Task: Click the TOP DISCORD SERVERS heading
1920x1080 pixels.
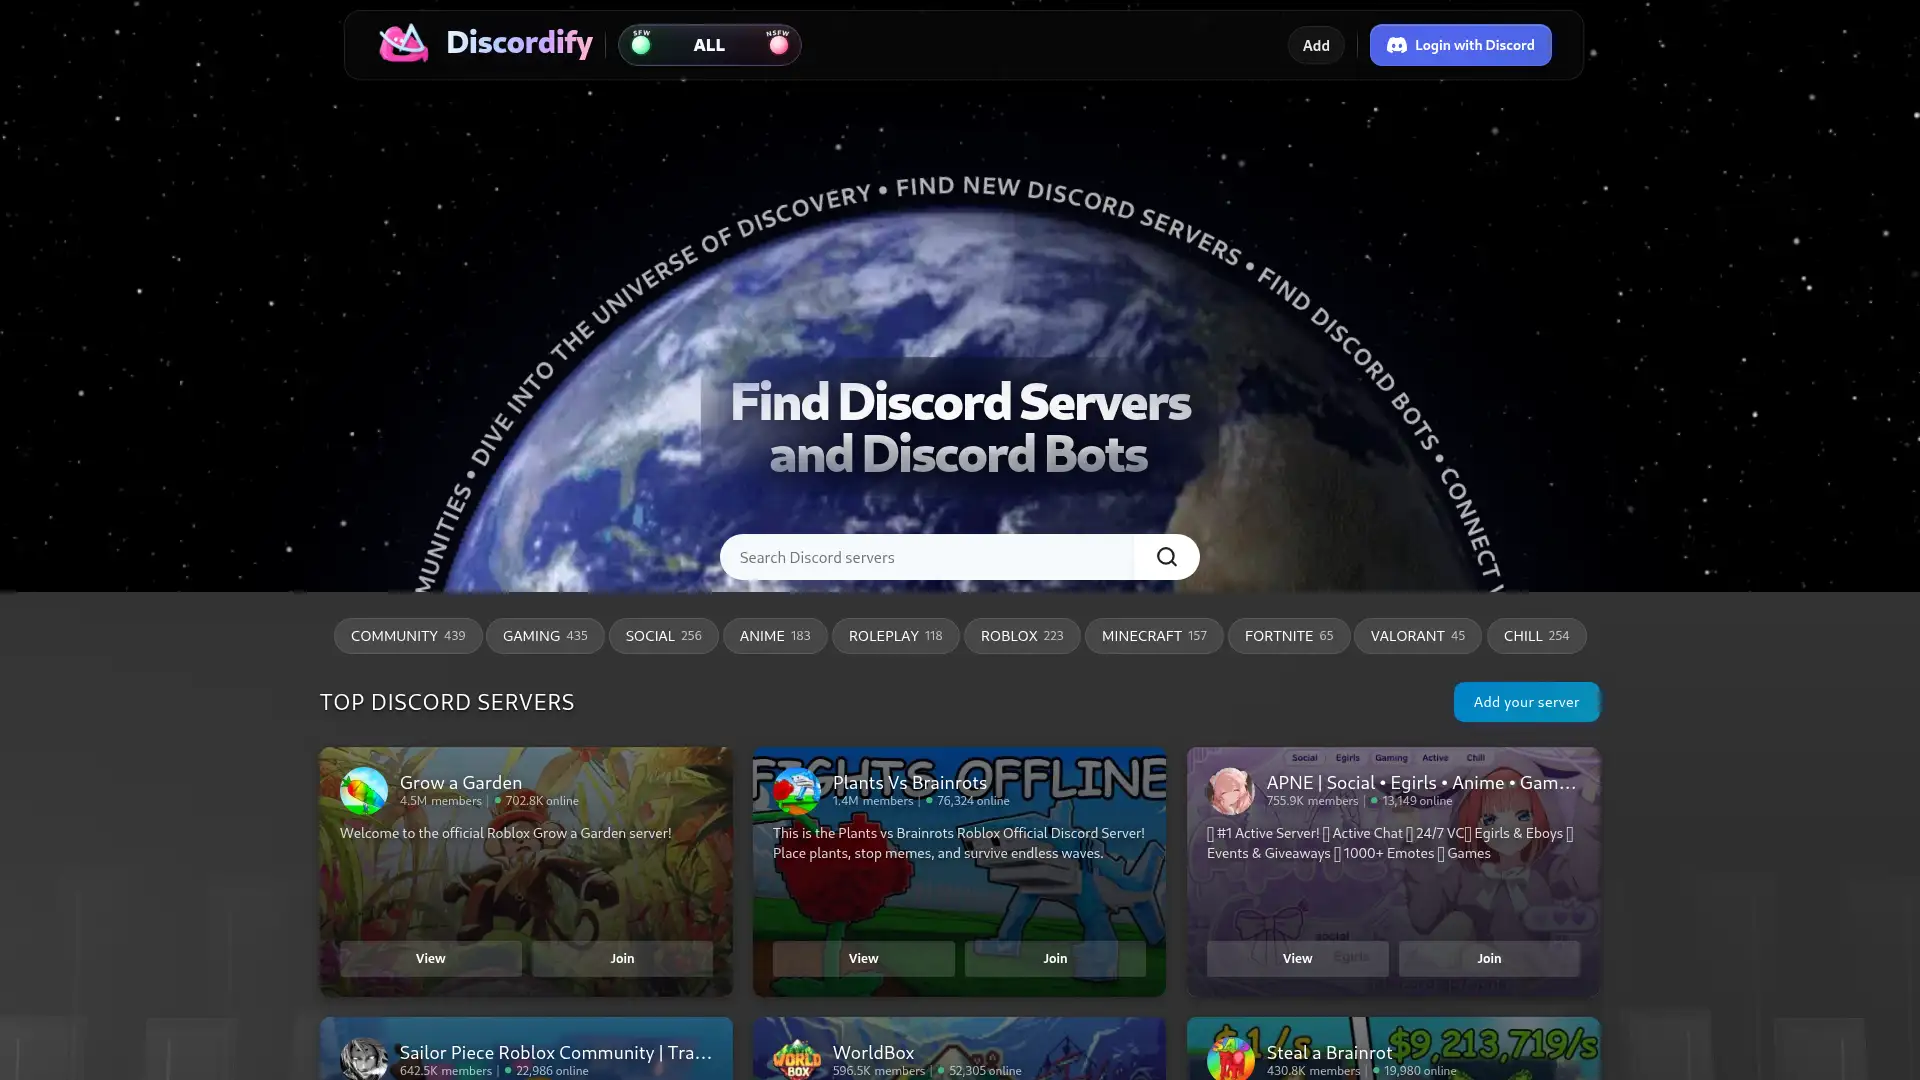Action: pos(447,702)
